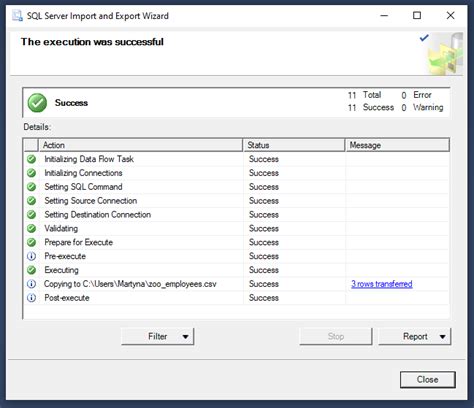This screenshot has width=474, height=408.
Task: Click the '0 Warning' summary count
Action: (422, 108)
